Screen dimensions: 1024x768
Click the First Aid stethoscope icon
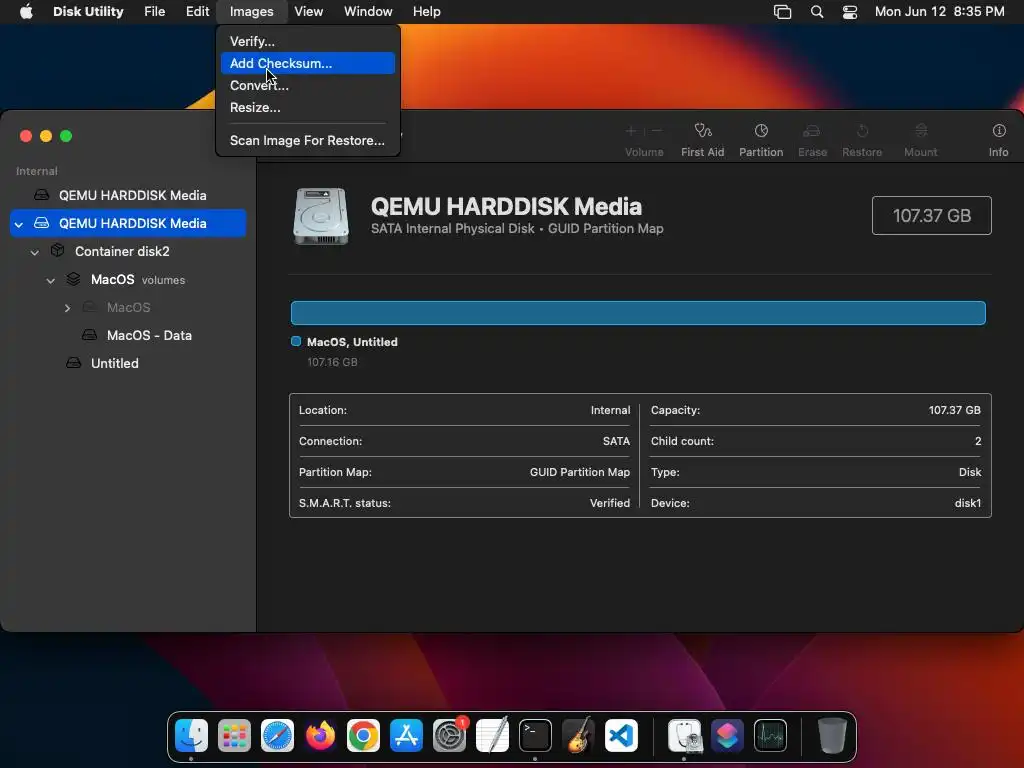pos(703,131)
